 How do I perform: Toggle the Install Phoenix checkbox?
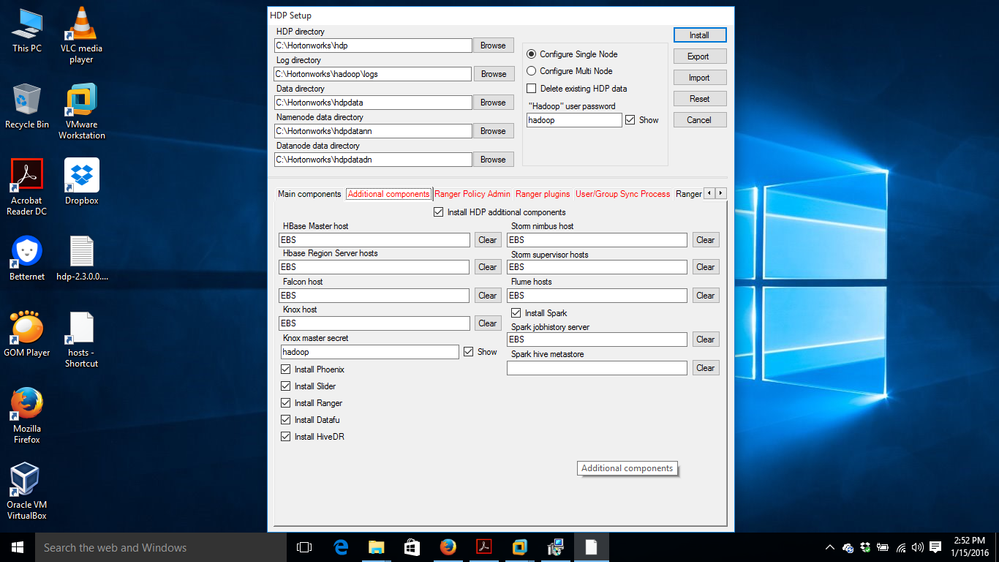click(286, 369)
